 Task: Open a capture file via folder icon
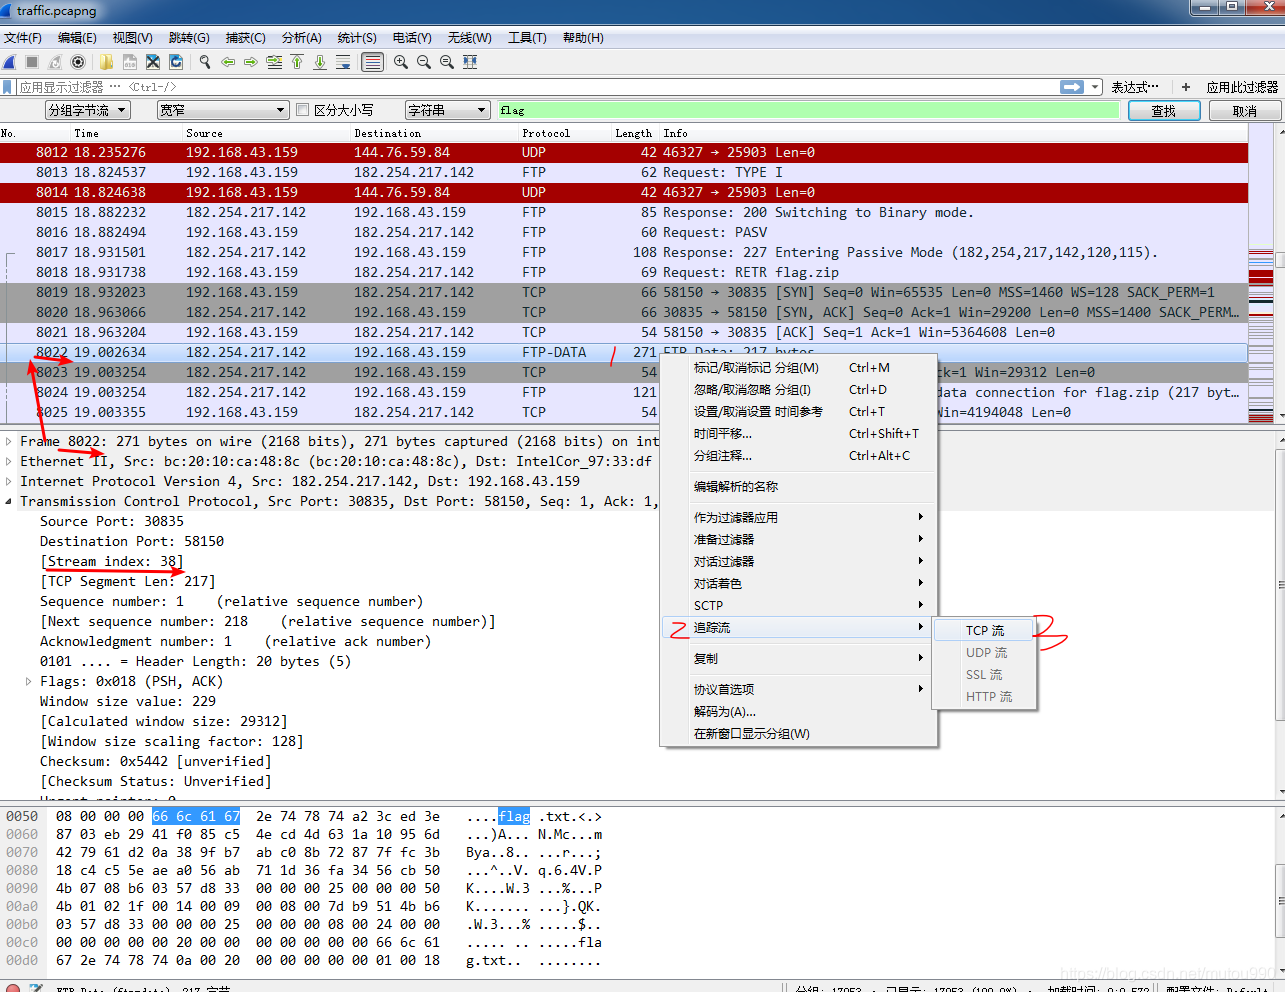pos(106,62)
